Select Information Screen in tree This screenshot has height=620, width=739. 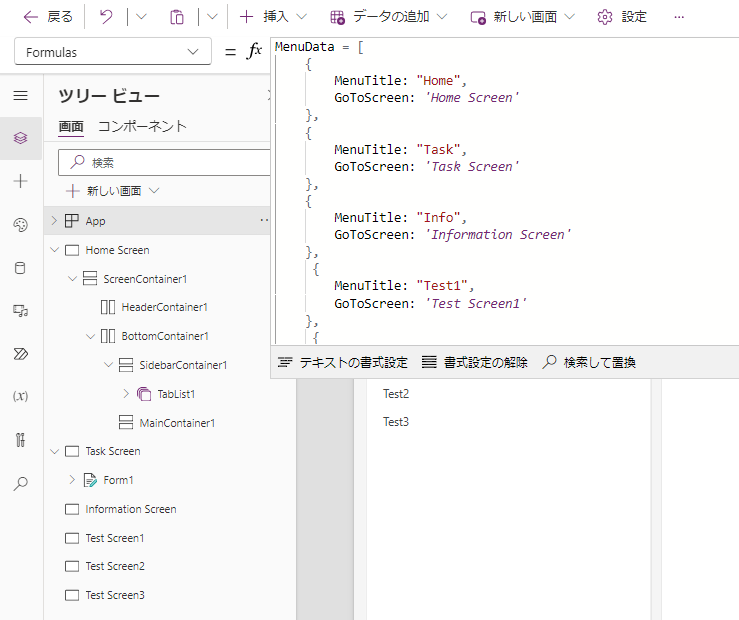(131, 509)
